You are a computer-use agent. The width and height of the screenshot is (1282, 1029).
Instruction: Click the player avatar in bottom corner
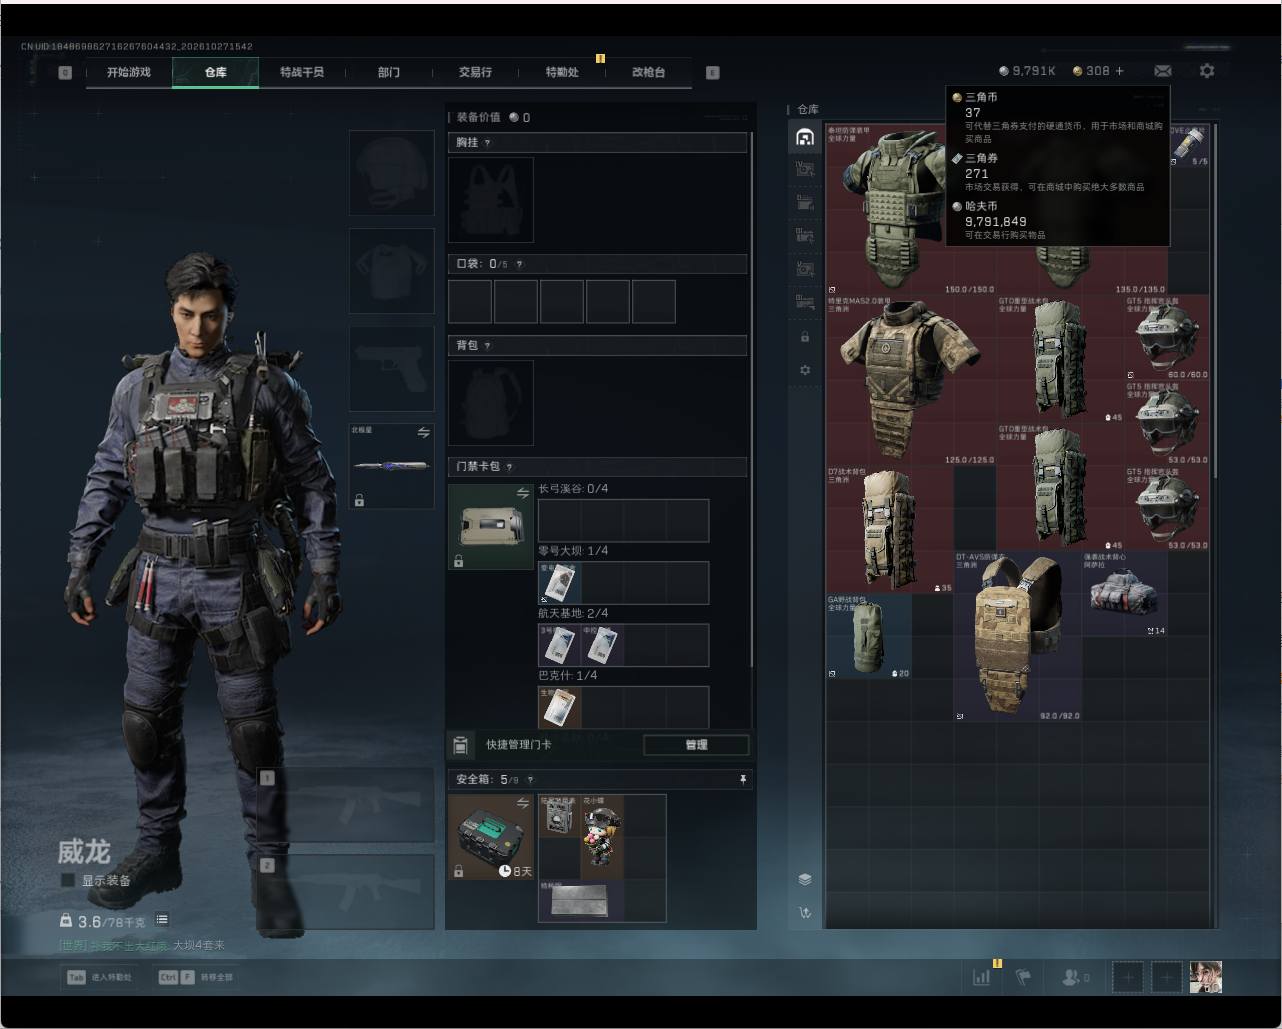point(1205,977)
